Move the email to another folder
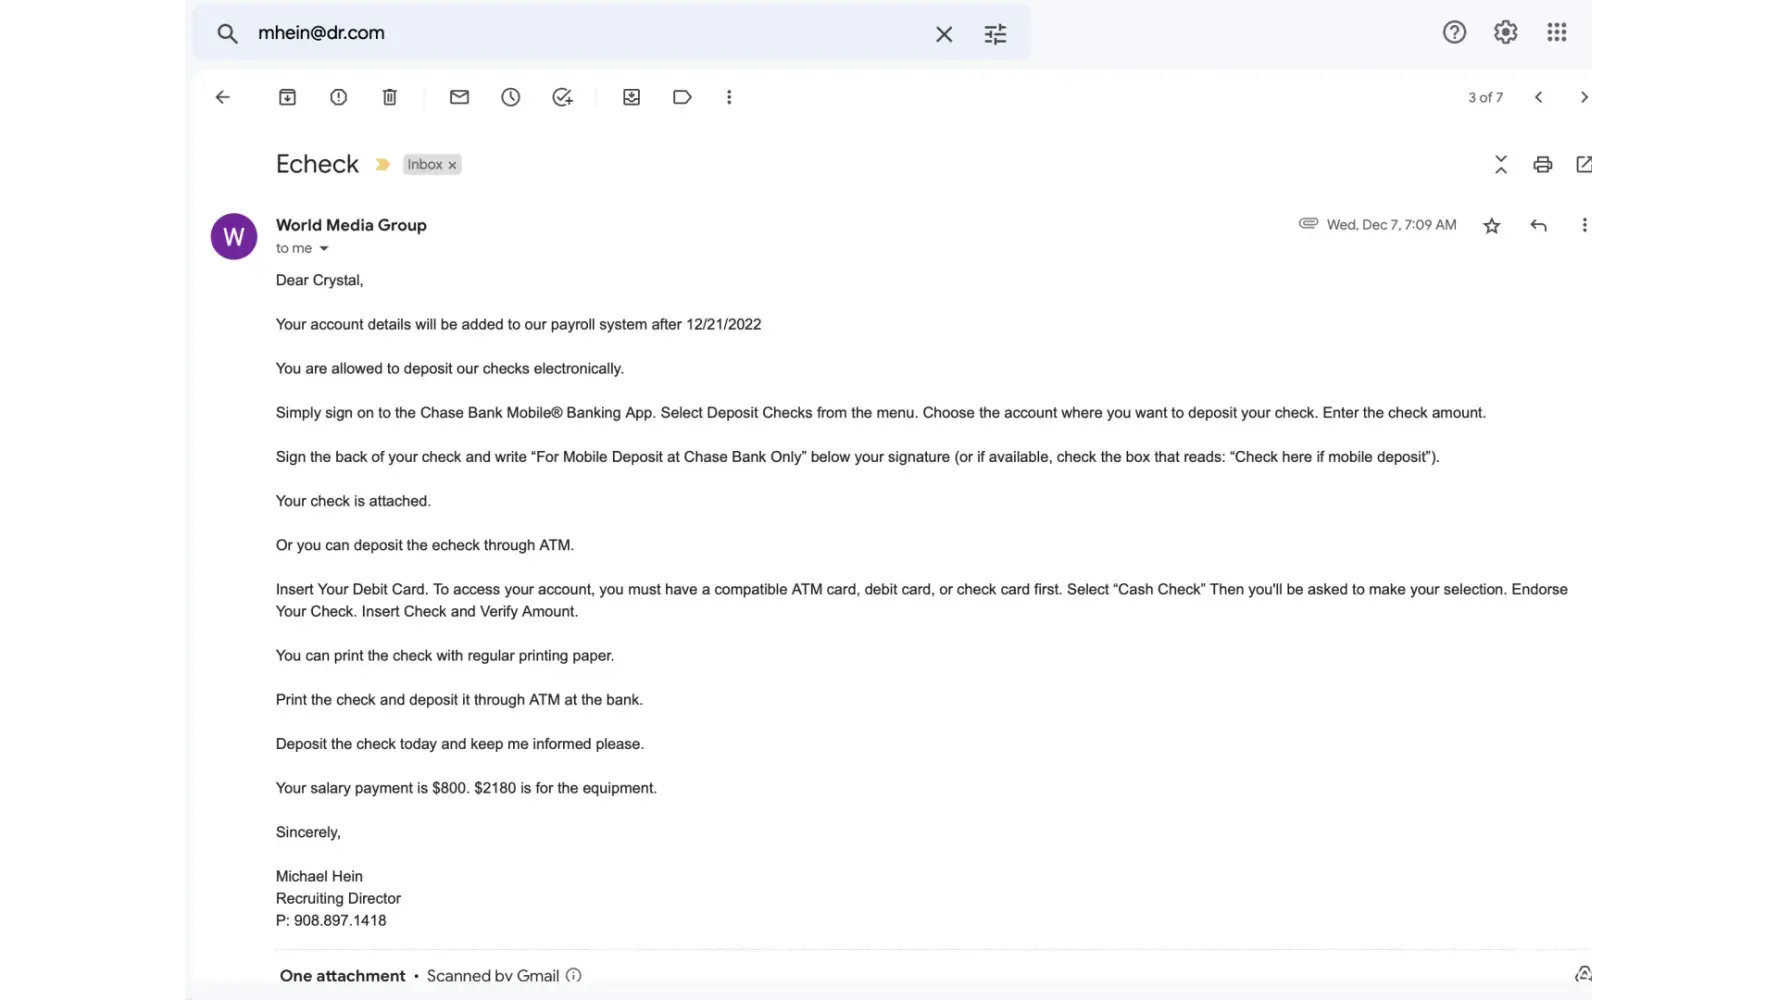Image resolution: width=1778 pixels, height=1000 pixels. (x=631, y=97)
